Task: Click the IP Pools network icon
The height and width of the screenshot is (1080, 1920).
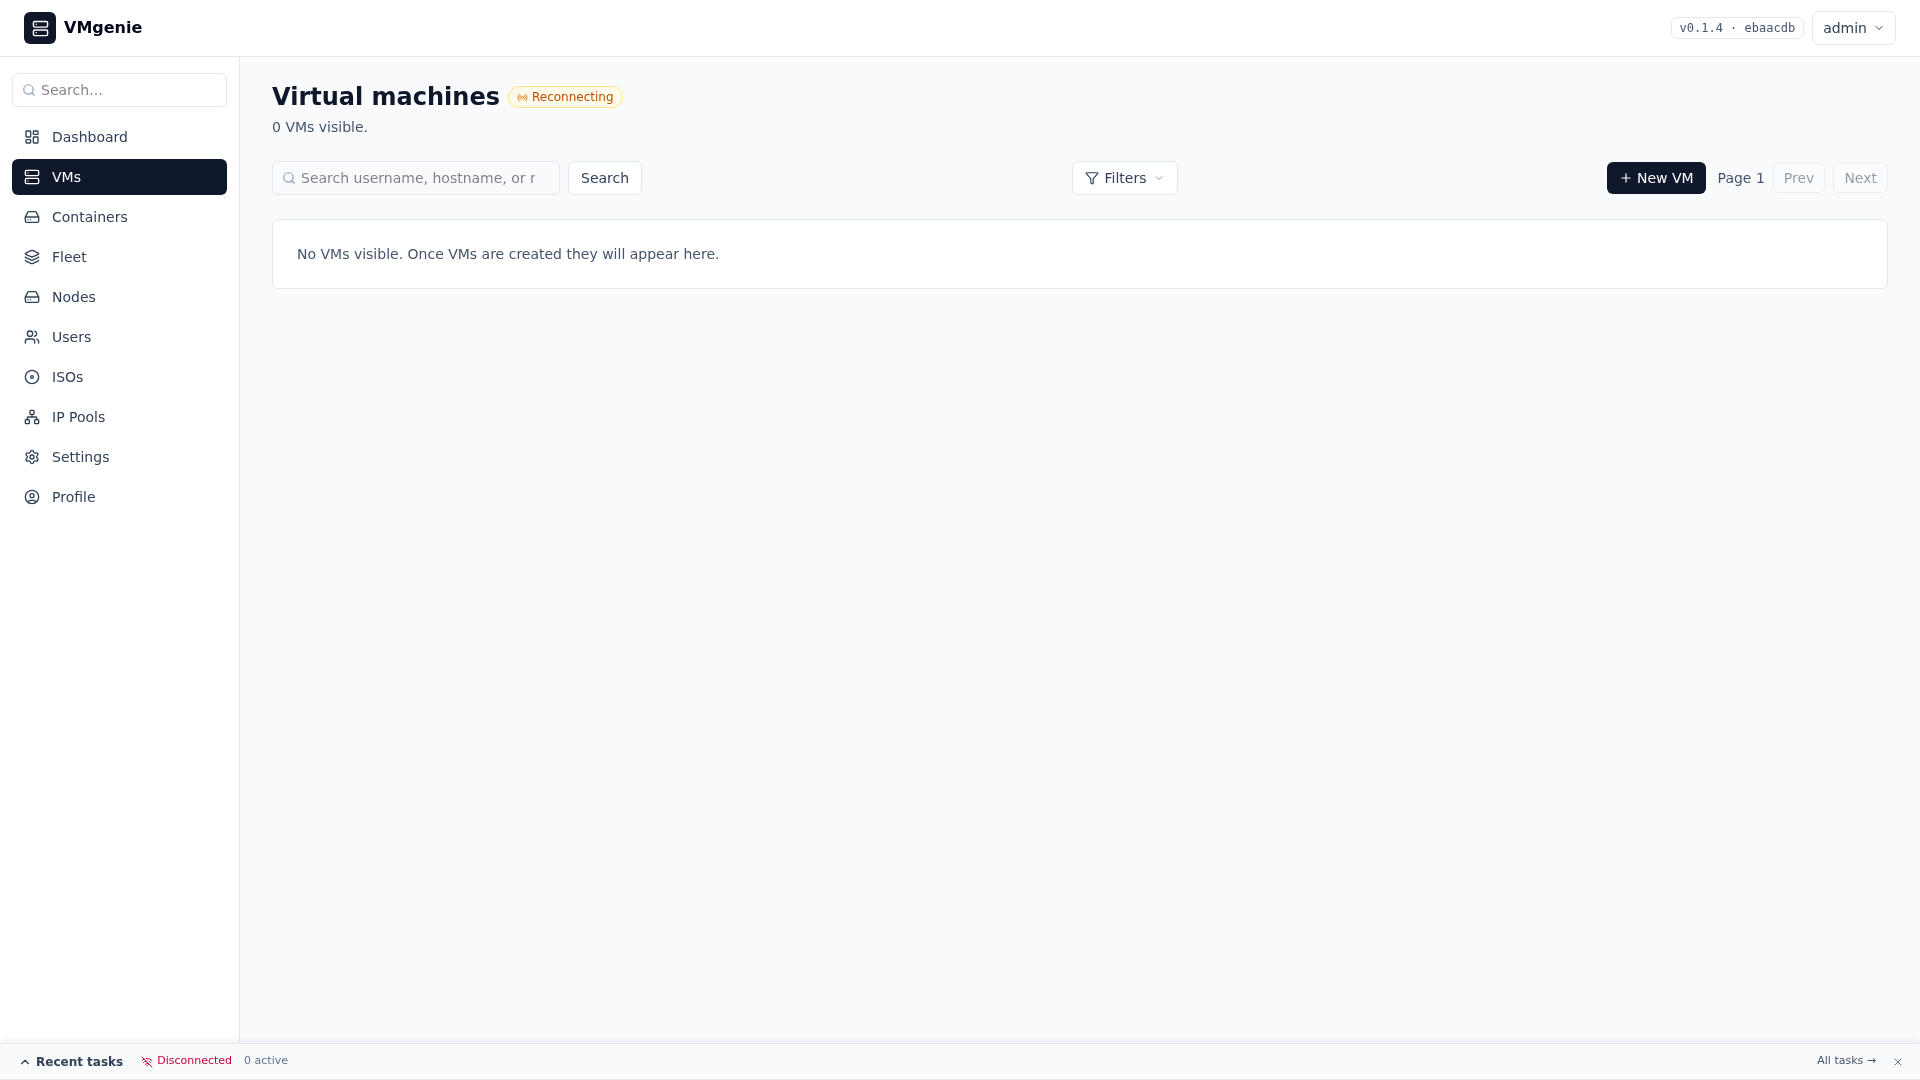Action: (x=32, y=417)
